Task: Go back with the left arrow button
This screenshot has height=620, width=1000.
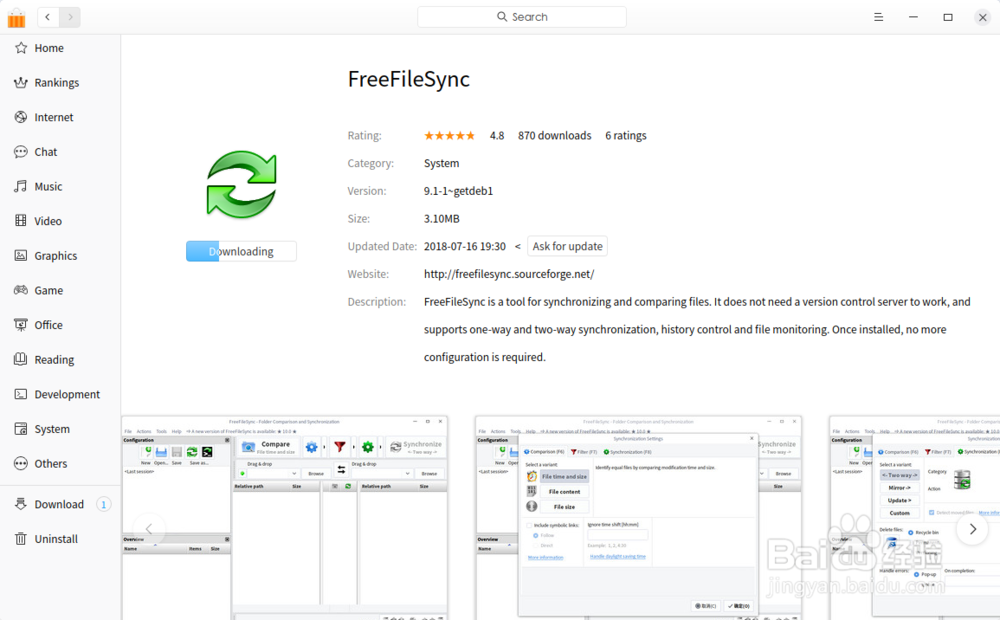Action: pyautogui.click(x=48, y=17)
